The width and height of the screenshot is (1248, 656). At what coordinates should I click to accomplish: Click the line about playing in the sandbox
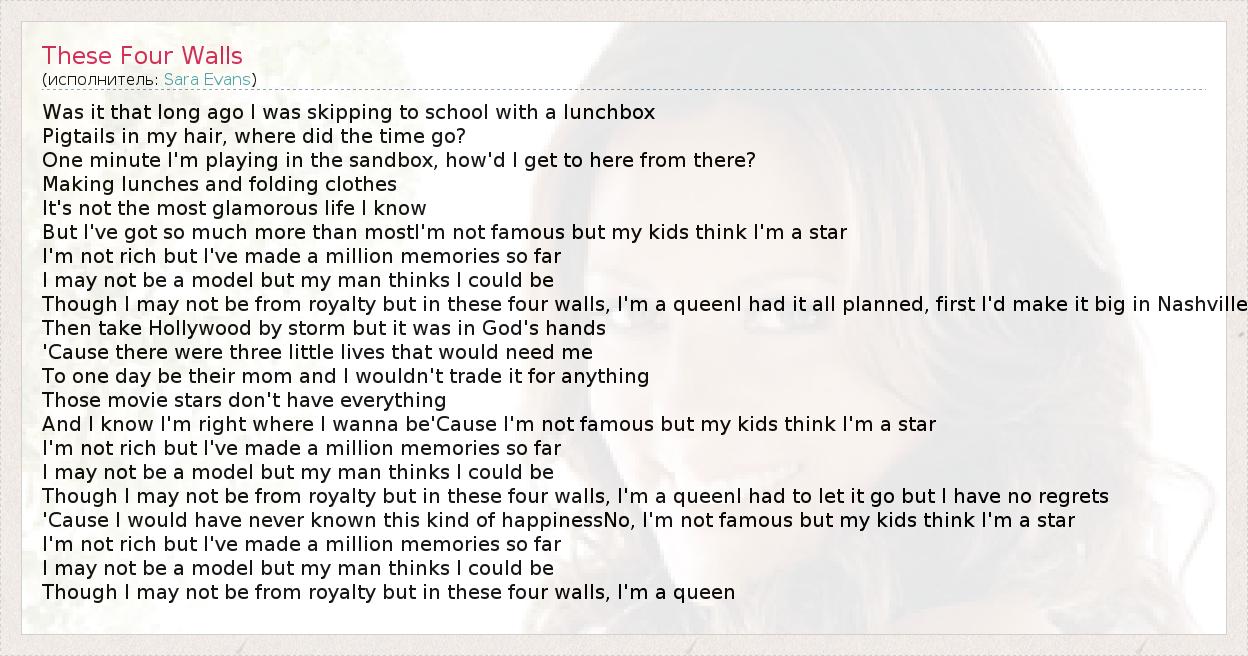point(398,160)
